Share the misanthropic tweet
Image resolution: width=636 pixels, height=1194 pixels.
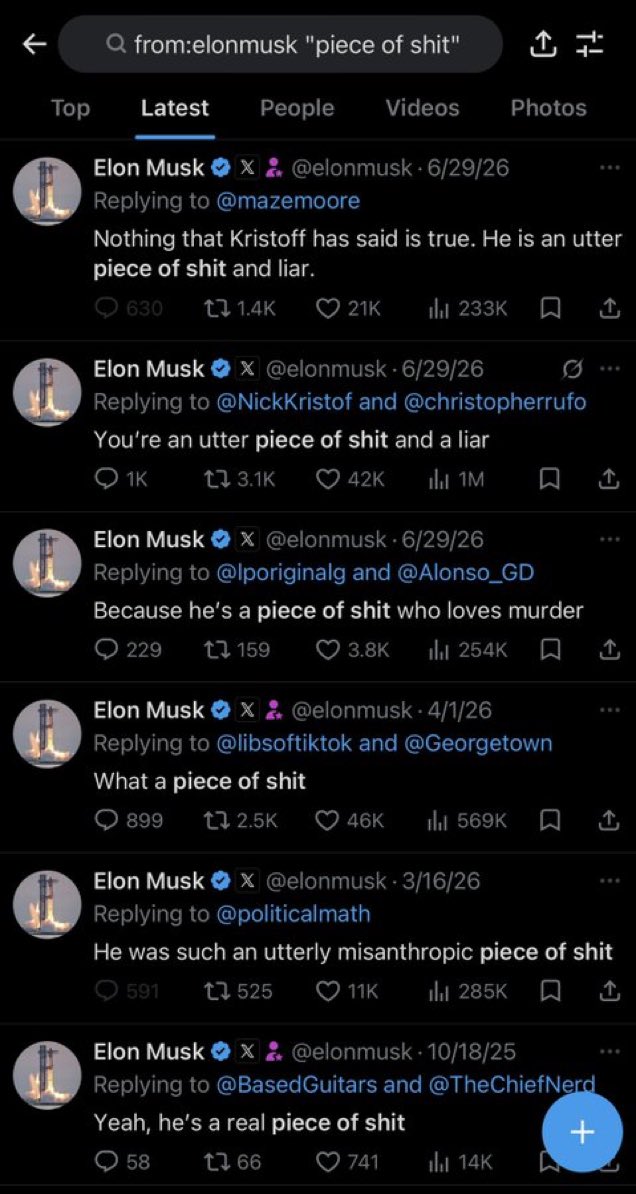[607, 991]
